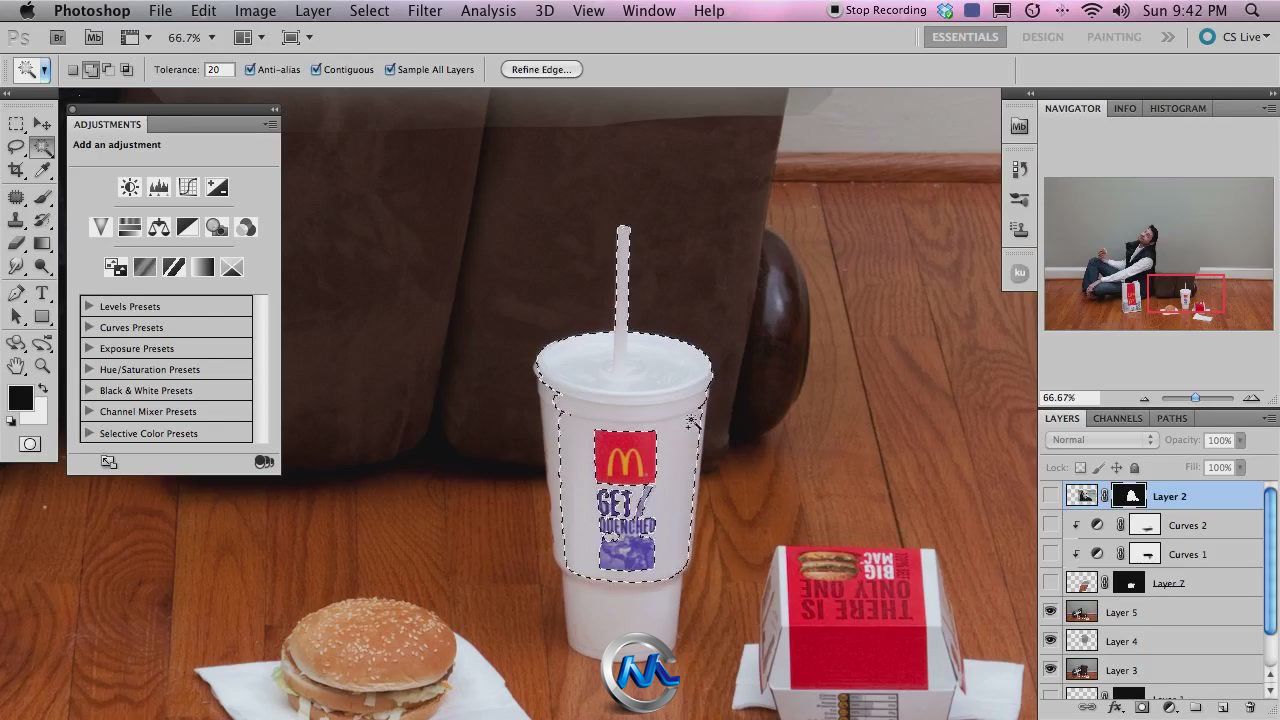Viewport: 1280px width, 720px height.
Task: Add a Color Balance adjustment
Action: click(x=158, y=227)
